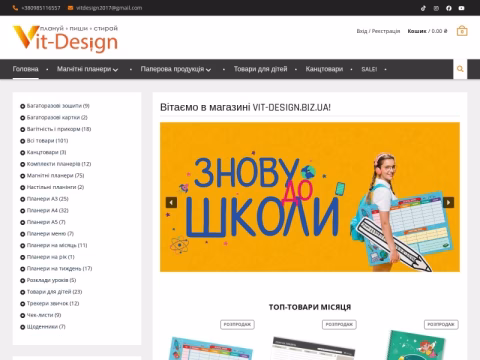
Task: Click the phone icon next to +380985116557
Action: (x=15, y=8)
